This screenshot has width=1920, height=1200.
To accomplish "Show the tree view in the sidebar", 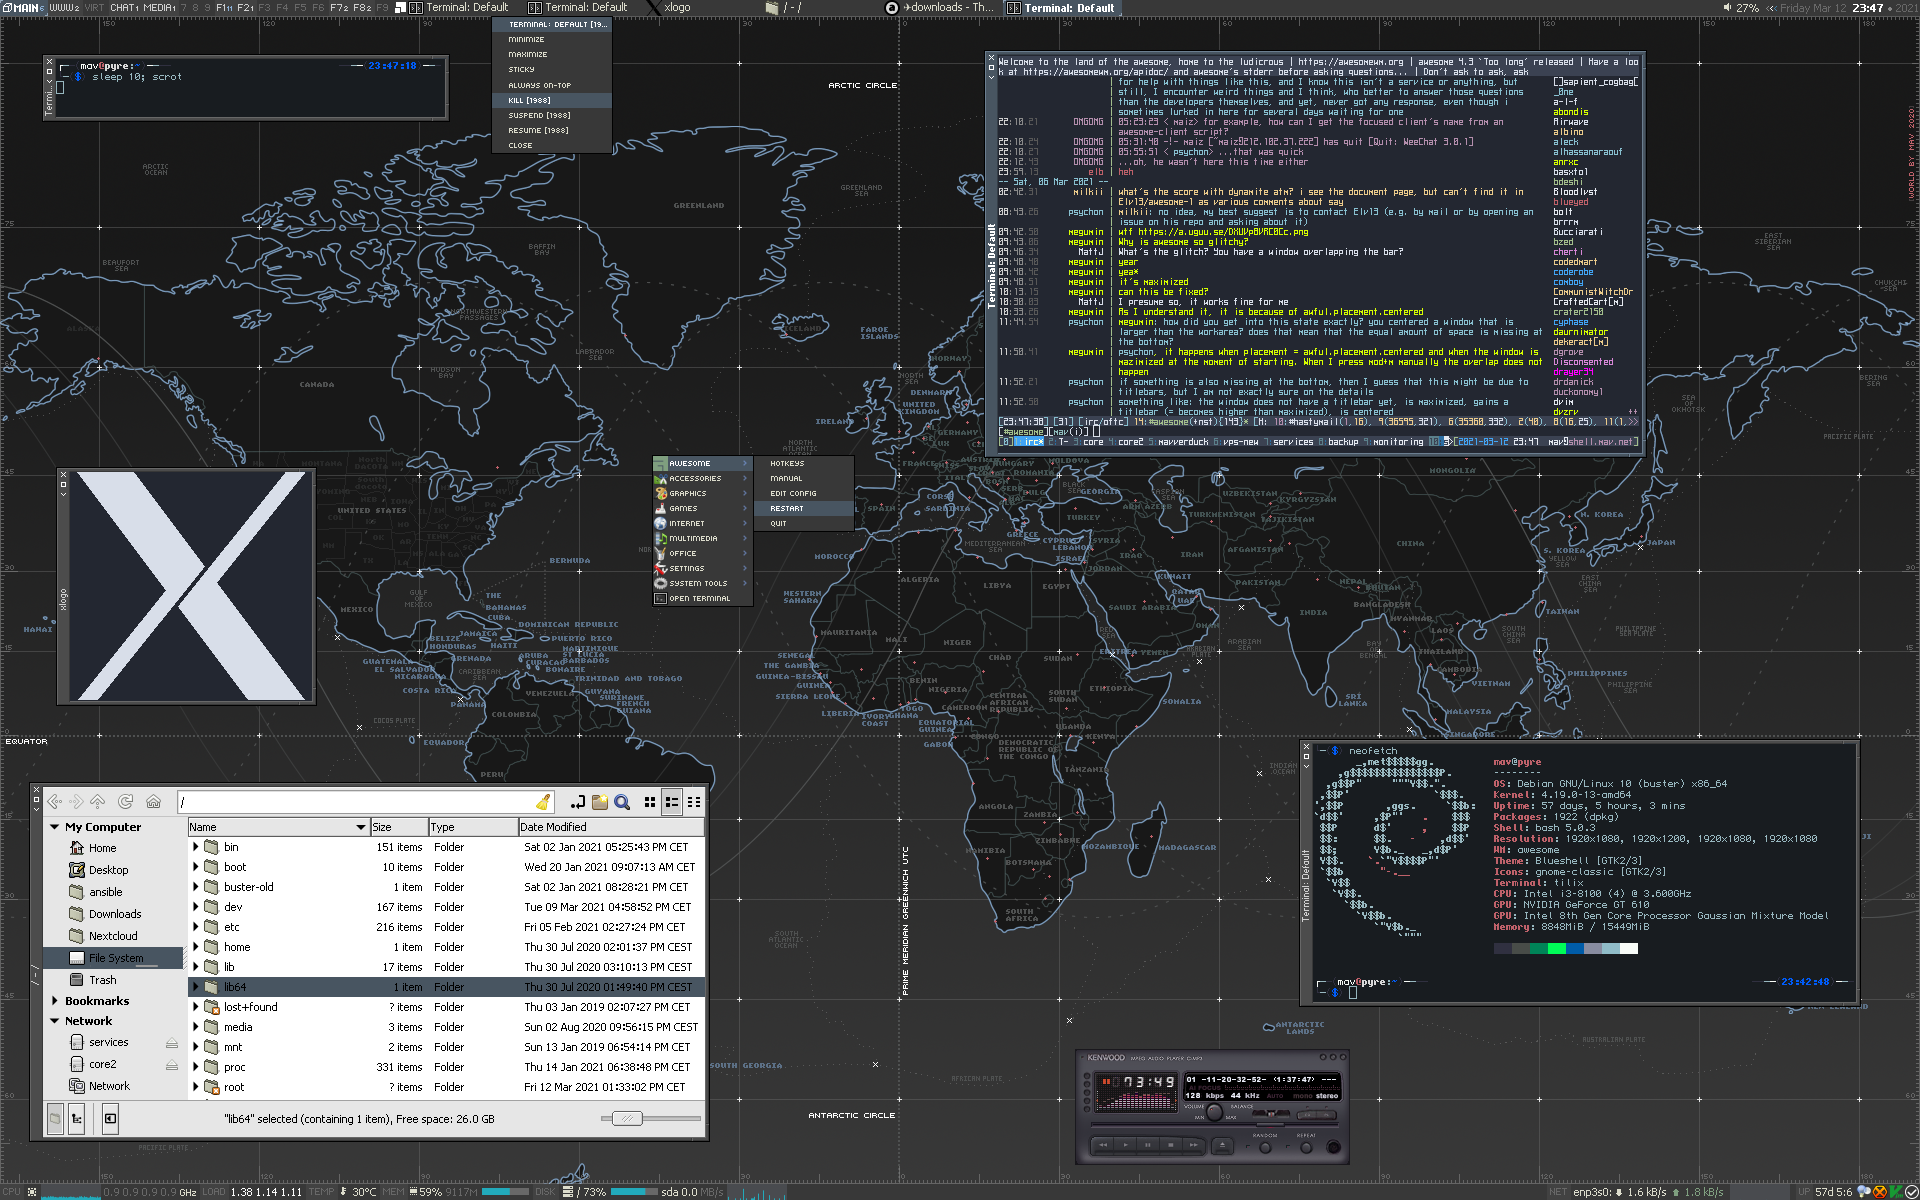I will (77, 1119).
